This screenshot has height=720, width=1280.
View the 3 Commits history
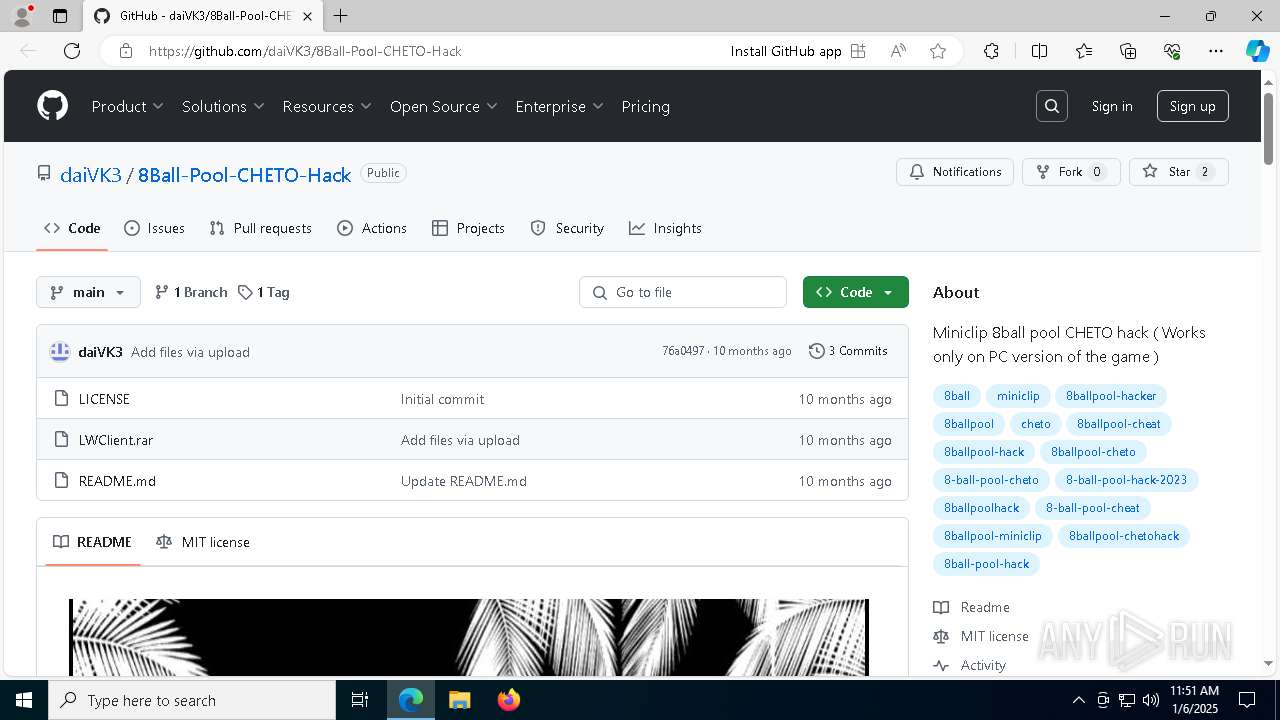pyautogui.click(x=848, y=351)
